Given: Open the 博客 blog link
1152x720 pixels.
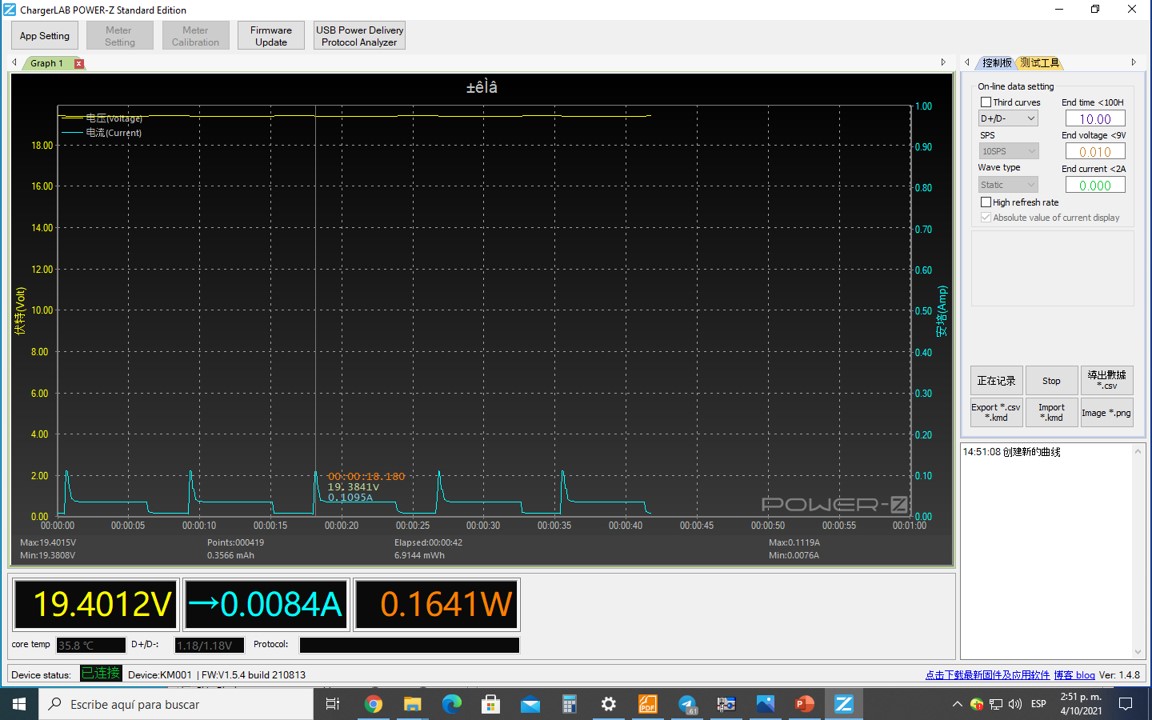Looking at the screenshot, I should tap(1074, 674).
